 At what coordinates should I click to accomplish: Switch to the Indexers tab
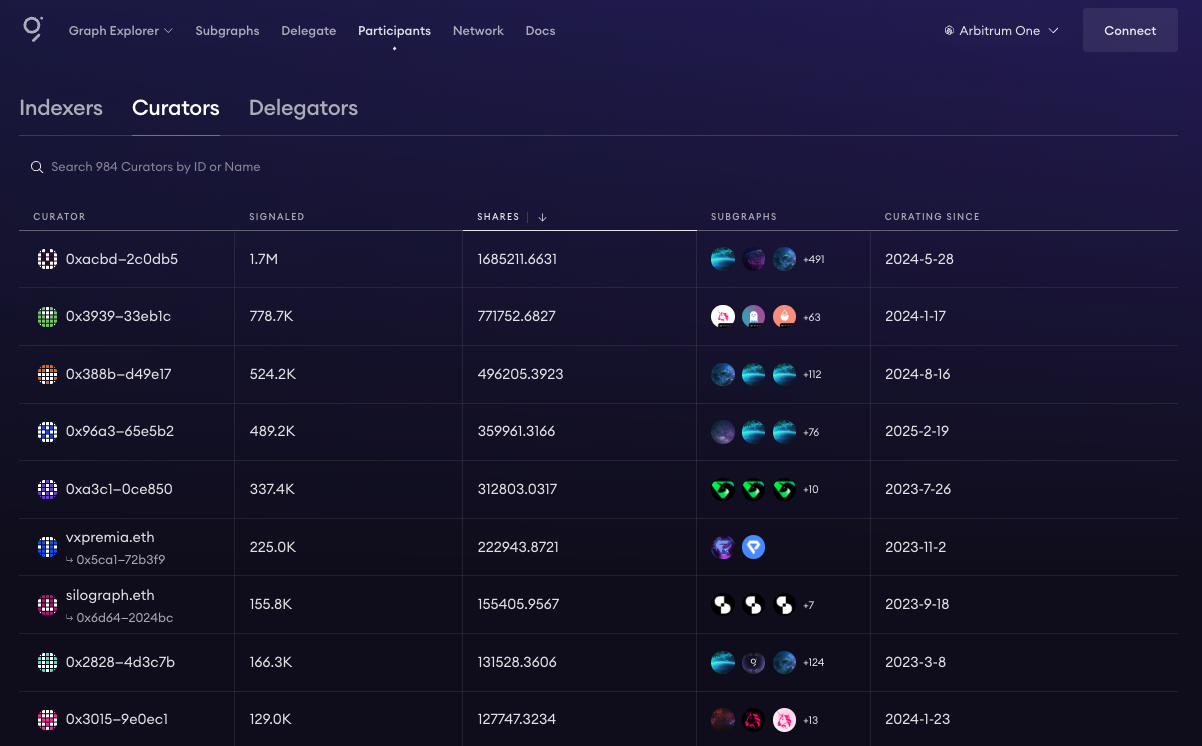pyautogui.click(x=61, y=108)
